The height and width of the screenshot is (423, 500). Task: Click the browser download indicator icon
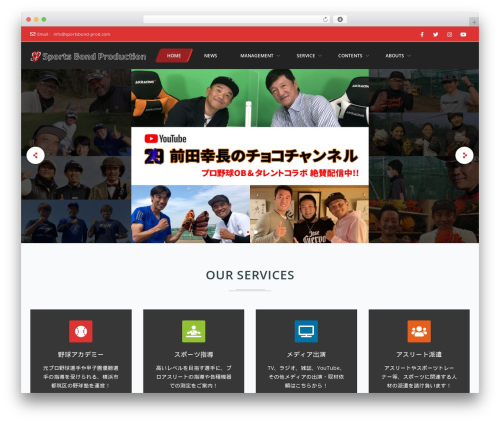click(x=340, y=20)
